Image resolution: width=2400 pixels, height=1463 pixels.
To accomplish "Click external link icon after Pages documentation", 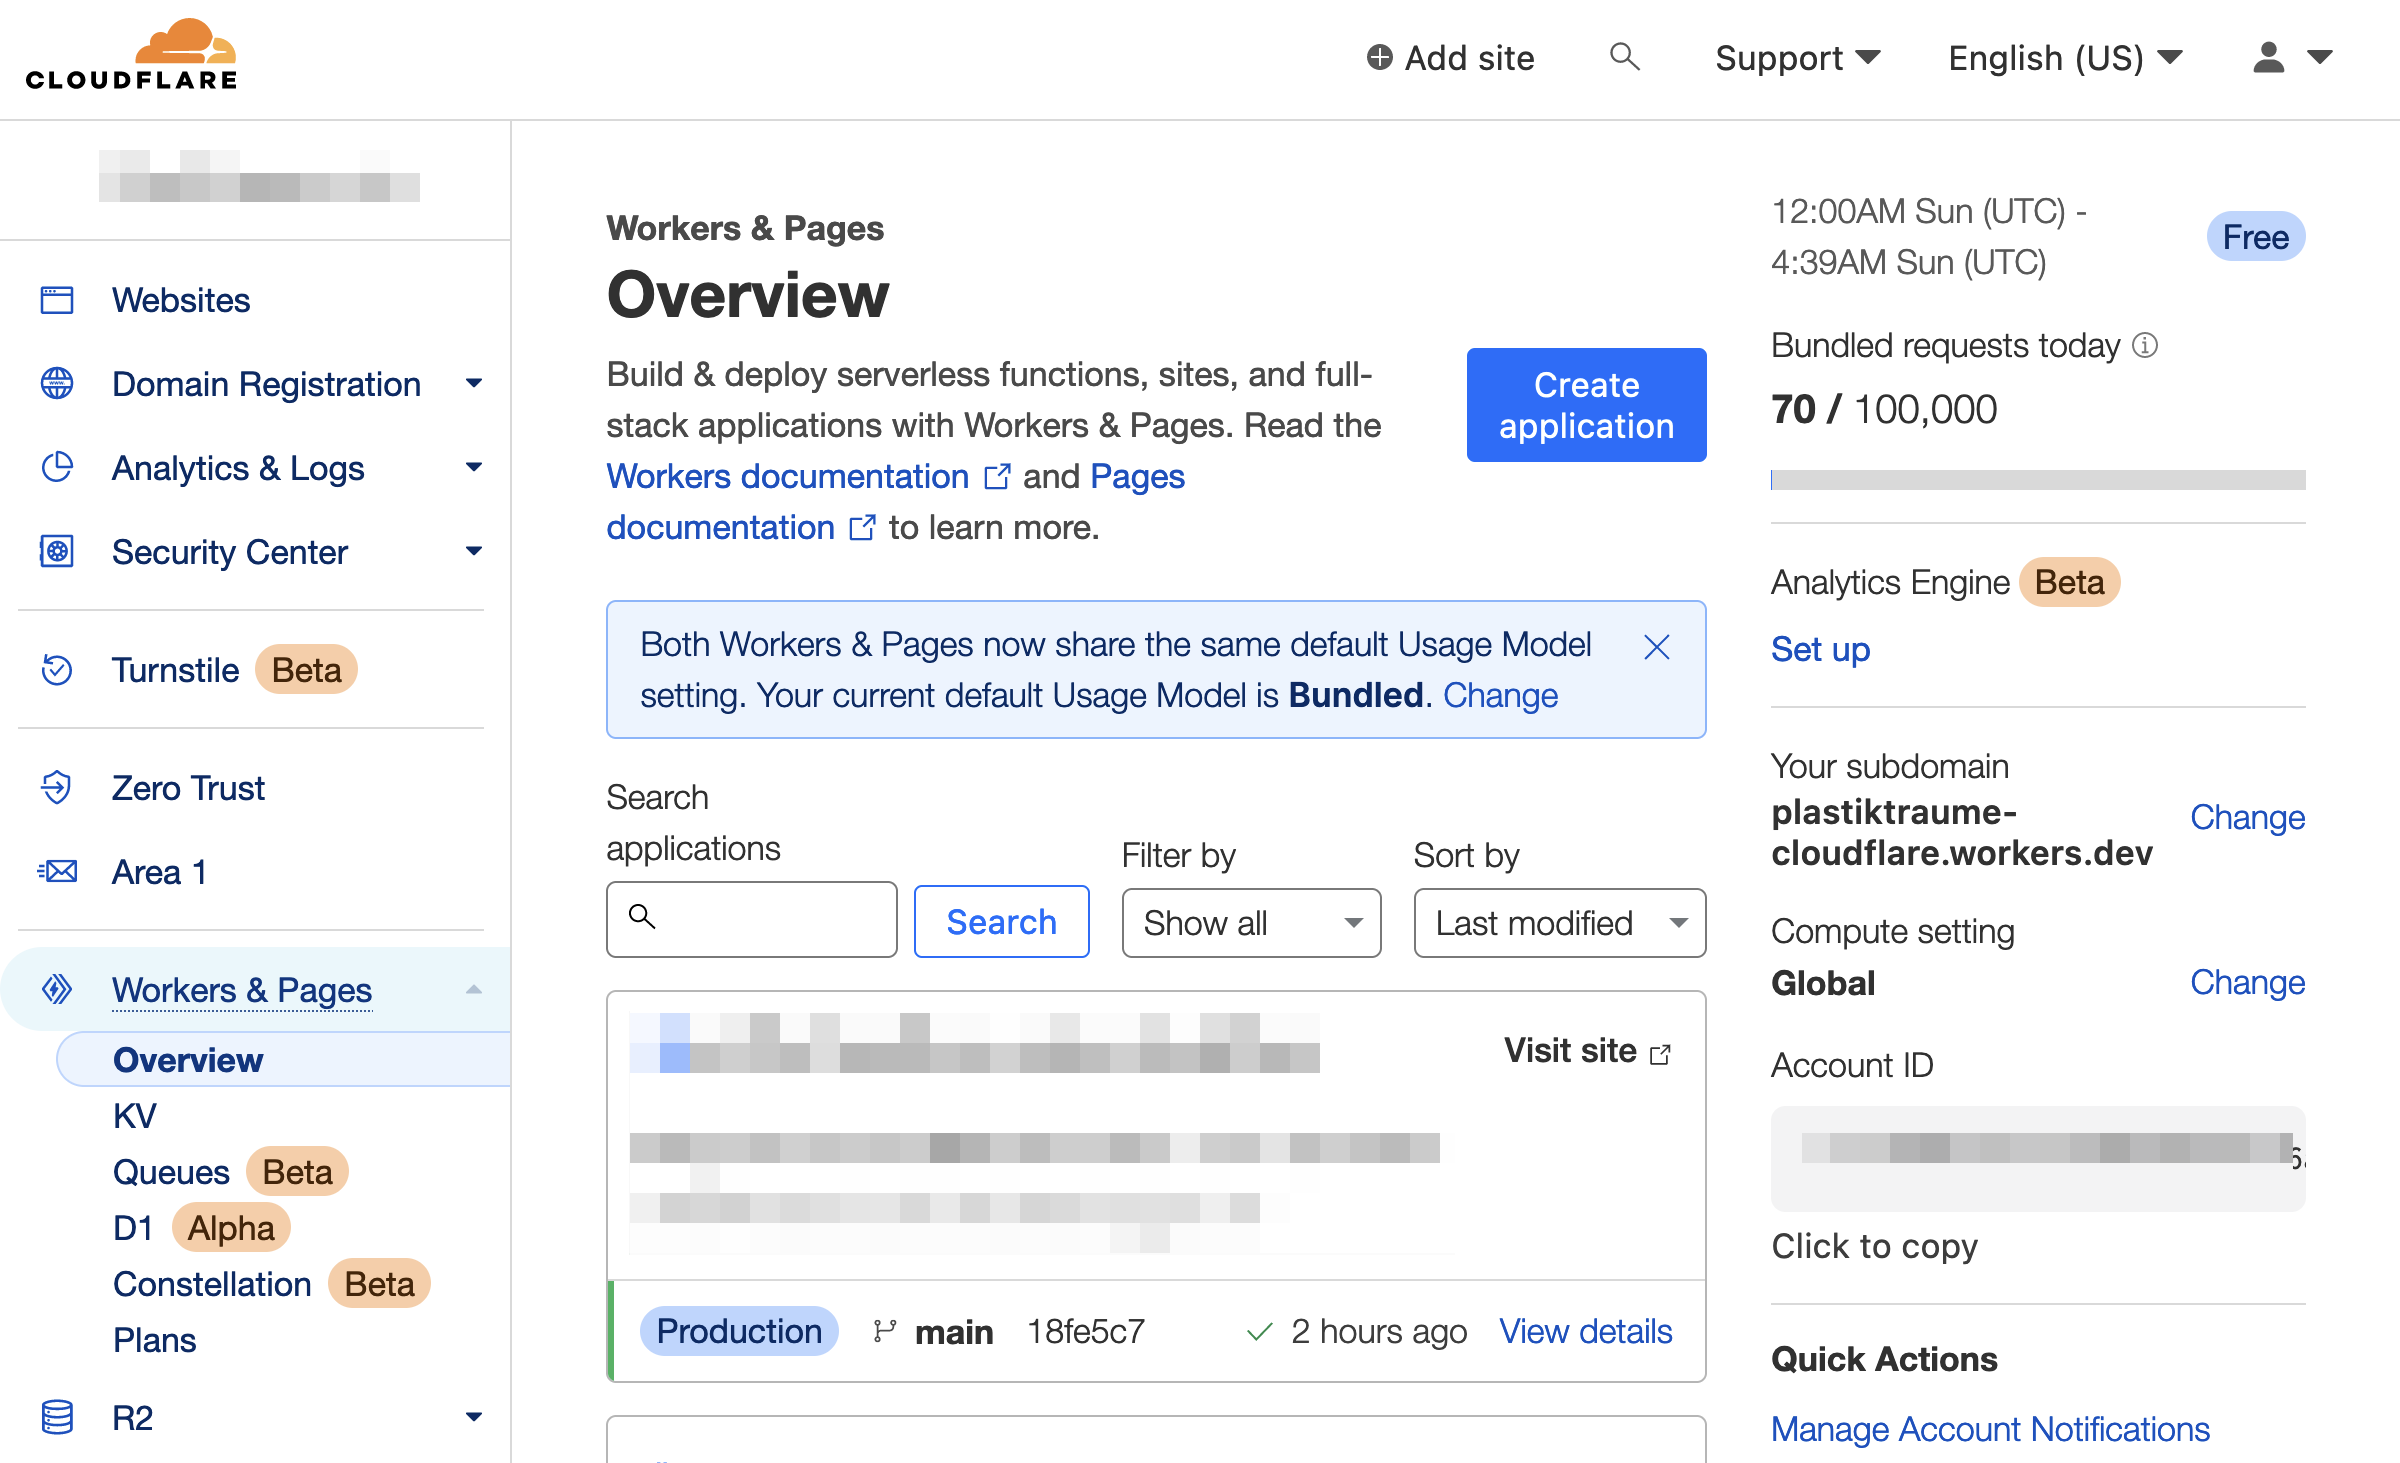I will pyautogui.click(x=862, y=528).
